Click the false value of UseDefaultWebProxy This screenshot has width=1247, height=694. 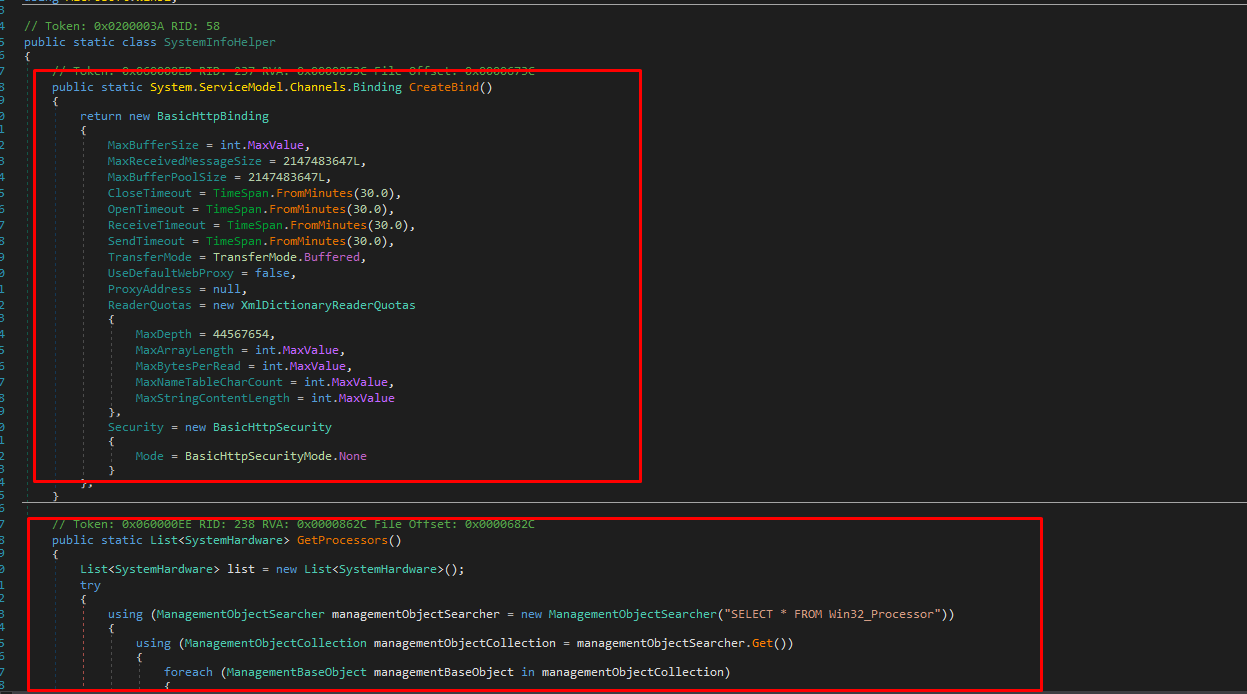pos(272,273)
